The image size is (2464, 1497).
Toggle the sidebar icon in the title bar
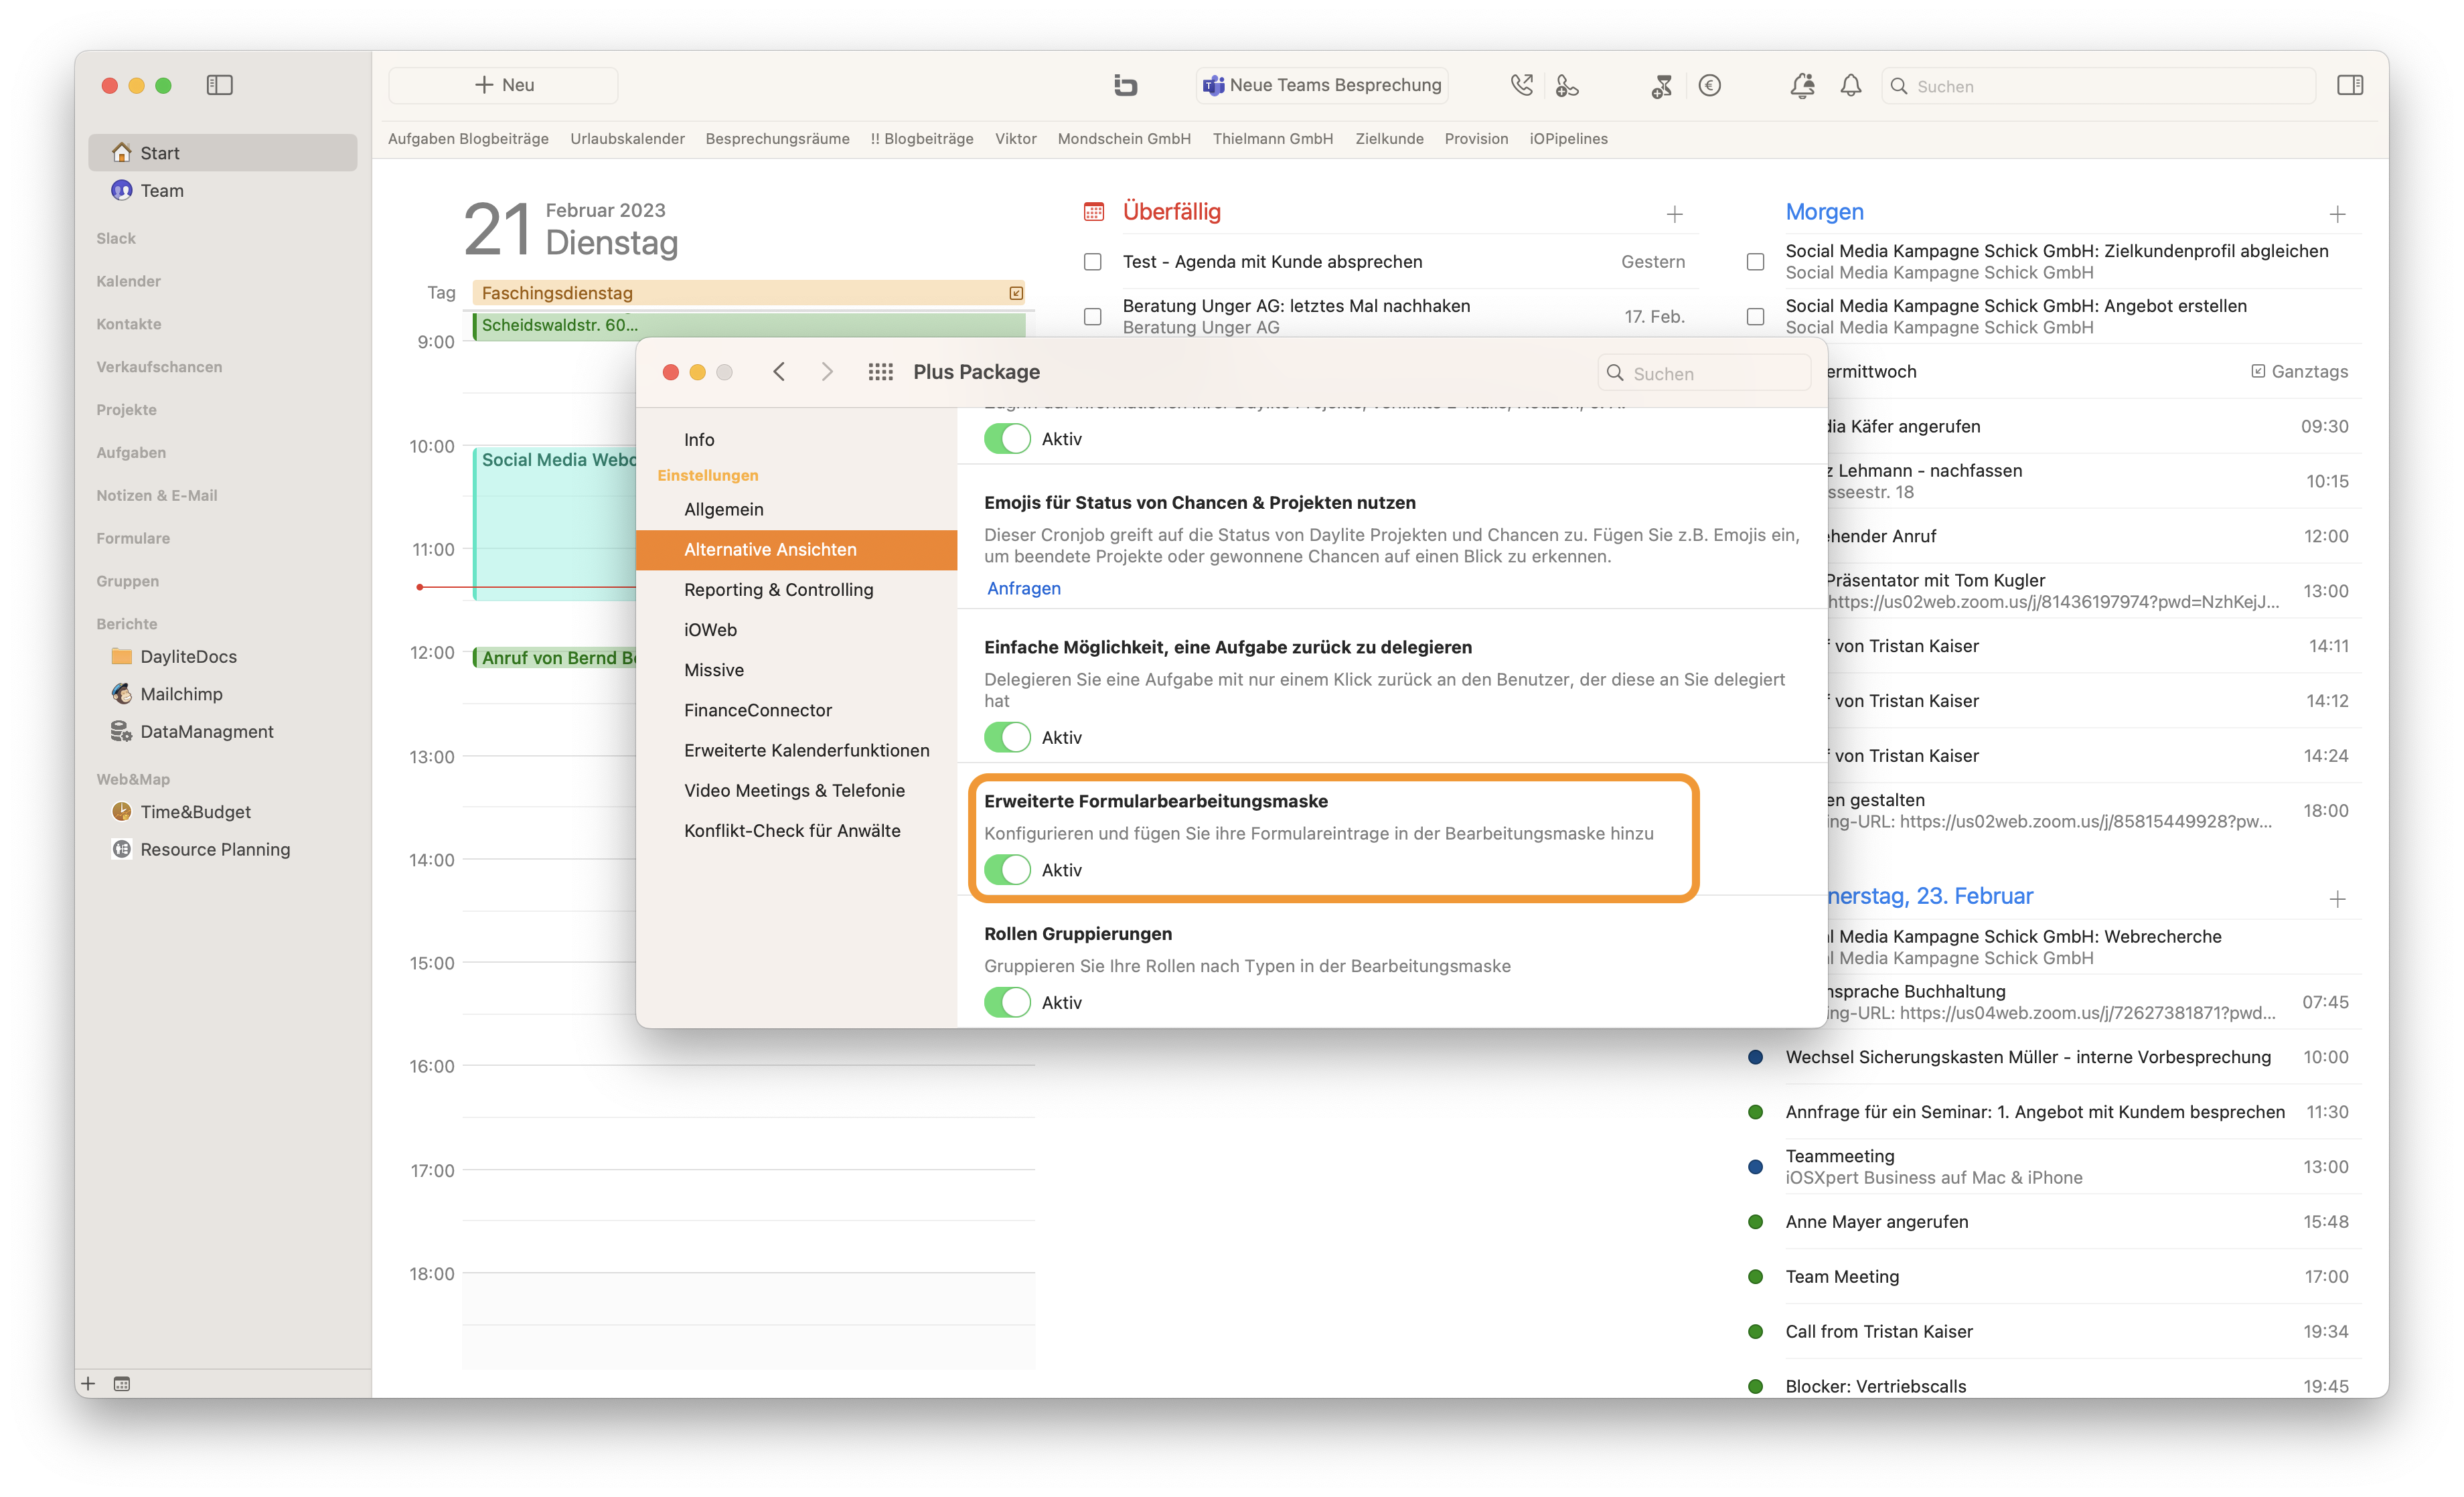pyautogui.click(x=219, y=85)
